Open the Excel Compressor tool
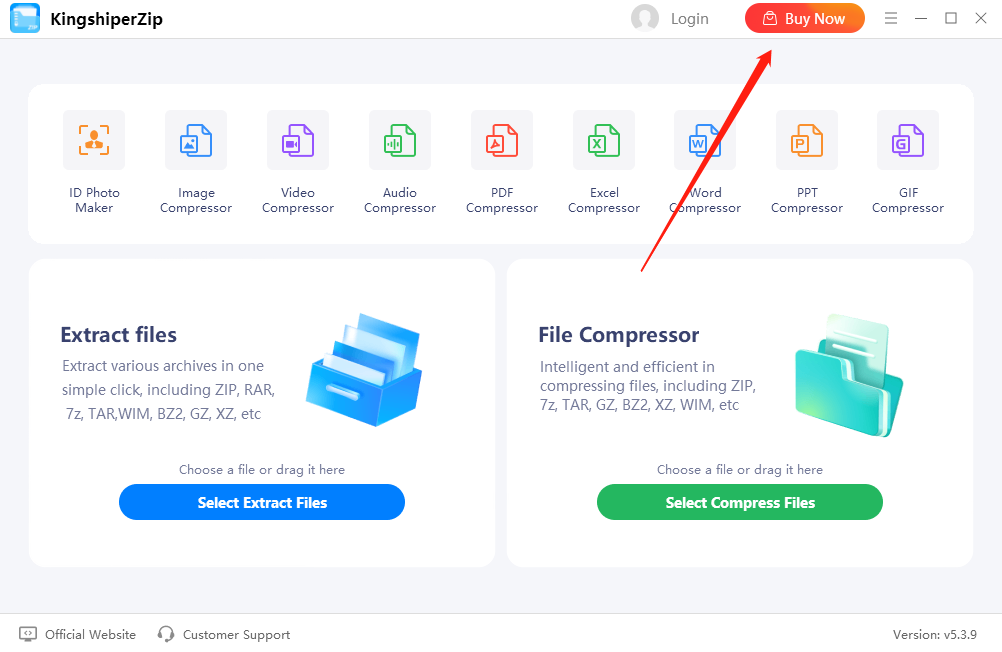Image resolution: width=1002 pixels, height=652 pixels. [604, 140]
